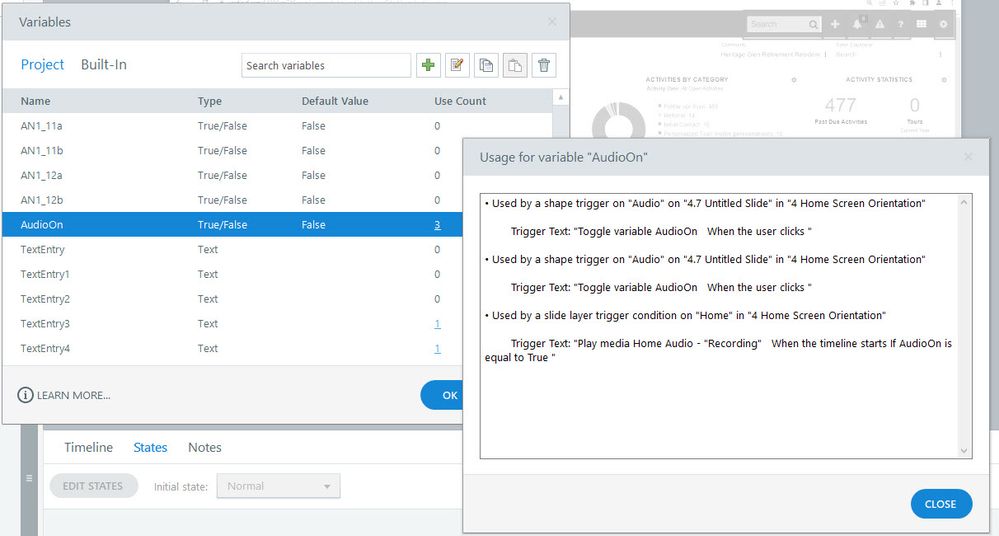Select the AN1_12b variable row
The width and height of the screenshot is (999, 536).
233,200
